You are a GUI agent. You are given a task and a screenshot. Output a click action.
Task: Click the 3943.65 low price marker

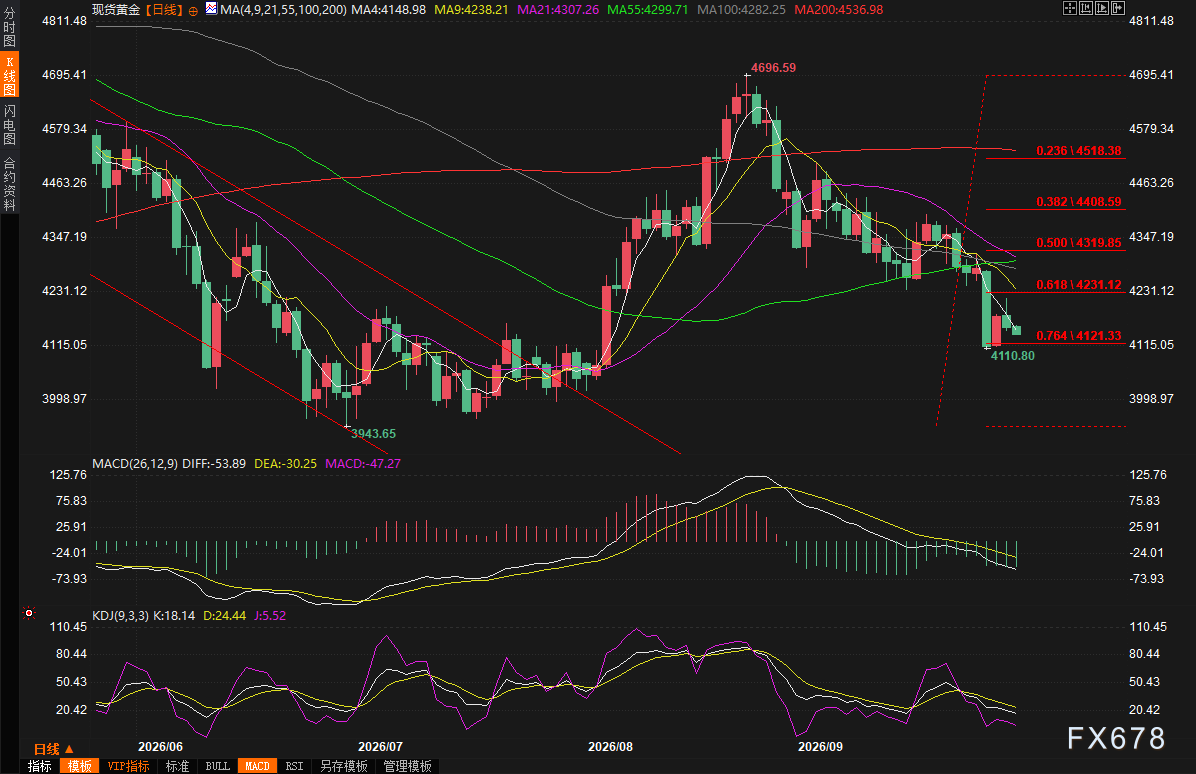point(373,434)
